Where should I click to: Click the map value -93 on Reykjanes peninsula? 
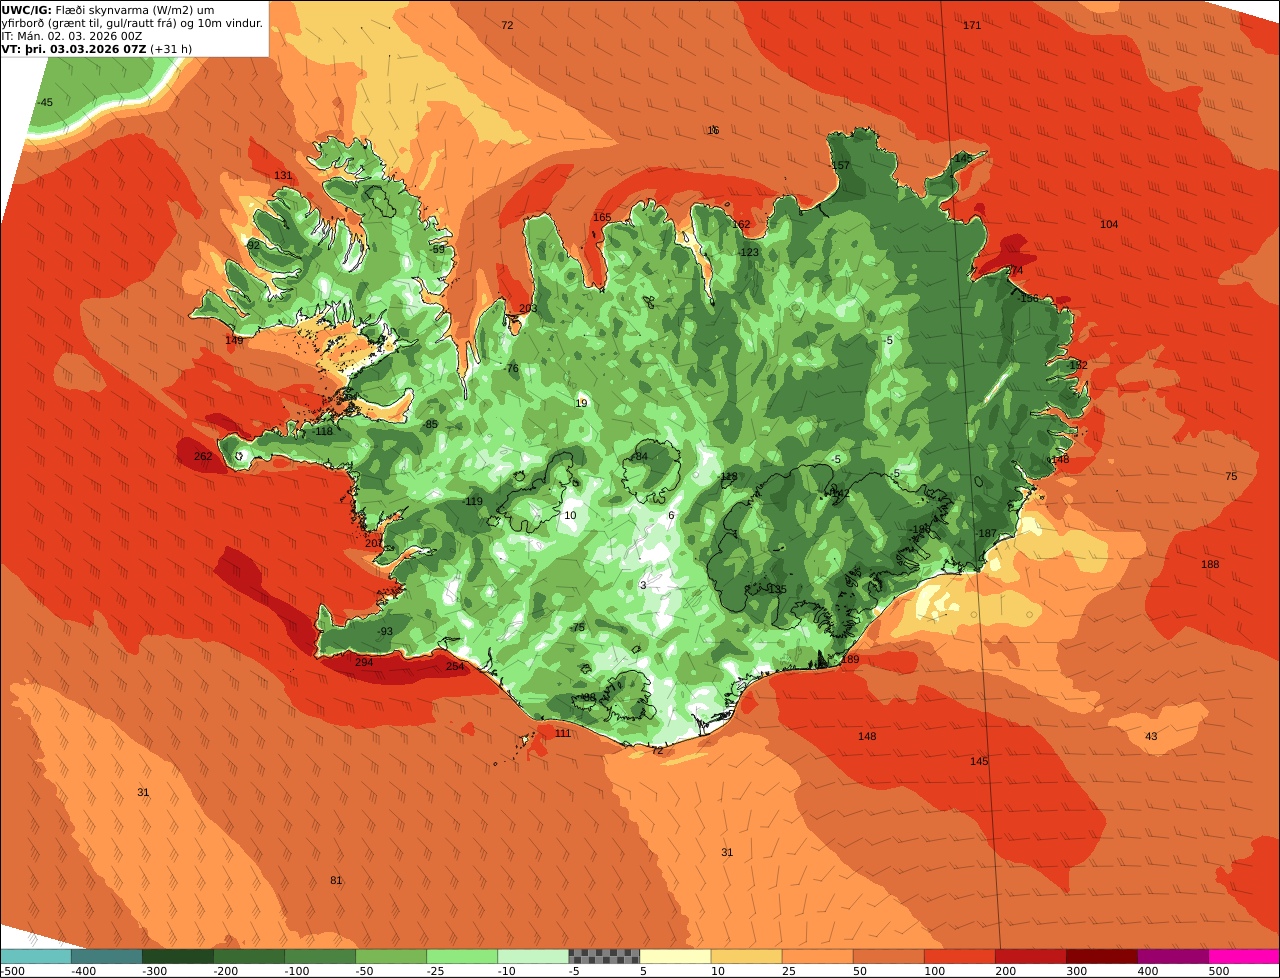(x=385, y=632)
